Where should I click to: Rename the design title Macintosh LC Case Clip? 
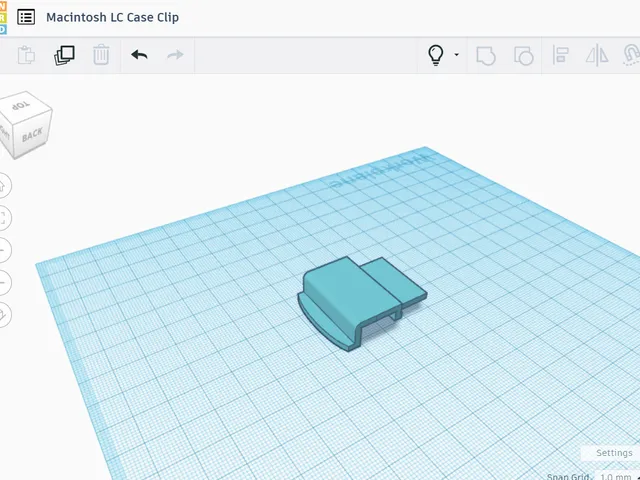click(x=112, y=17)
